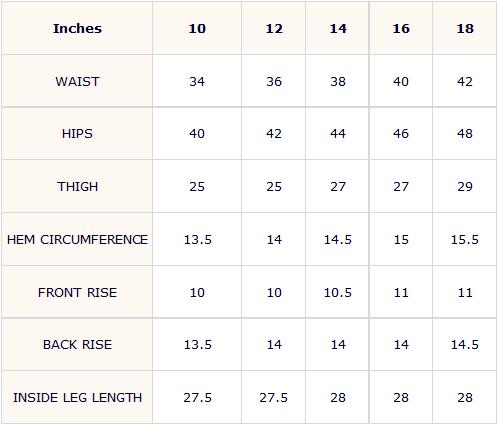Click the HIPS row label
The image size is (500, 427).
point(77,134)
